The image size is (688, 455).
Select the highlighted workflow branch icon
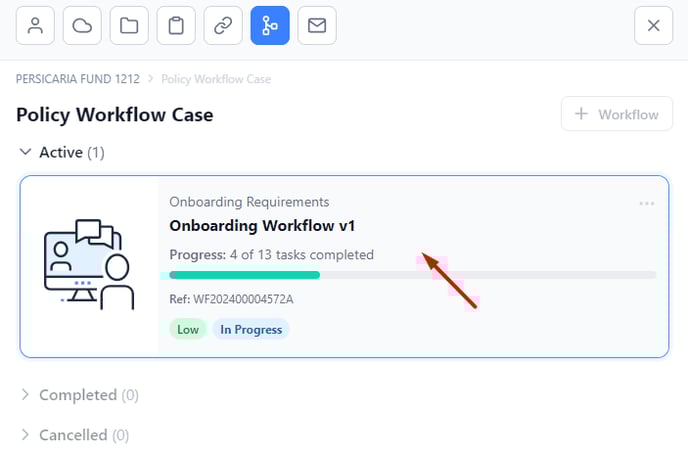[270, 25]
